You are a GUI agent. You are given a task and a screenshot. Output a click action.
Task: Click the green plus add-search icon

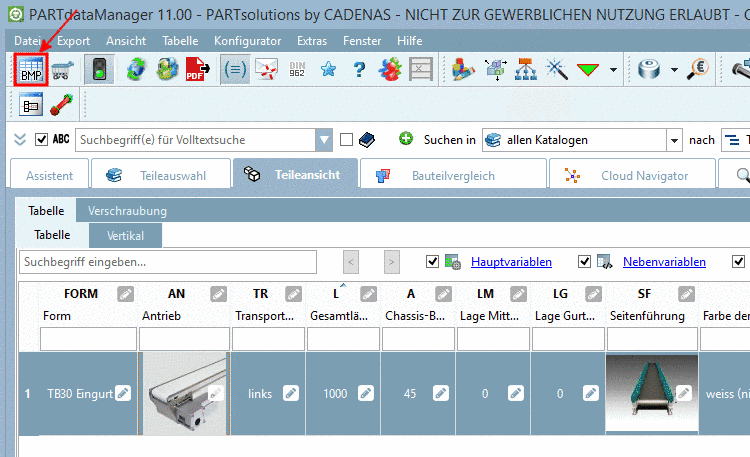click(x=406, y=139)
